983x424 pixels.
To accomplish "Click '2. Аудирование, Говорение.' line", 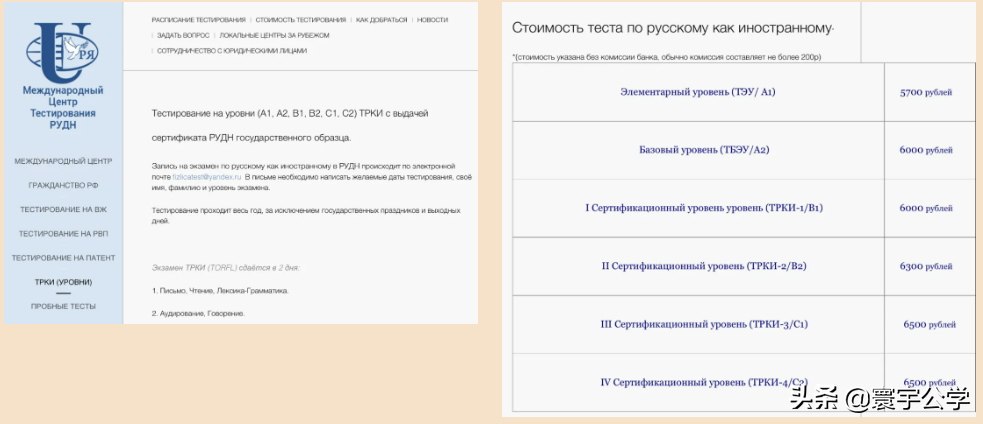I will pyautogui.click(x=198, y=313).
